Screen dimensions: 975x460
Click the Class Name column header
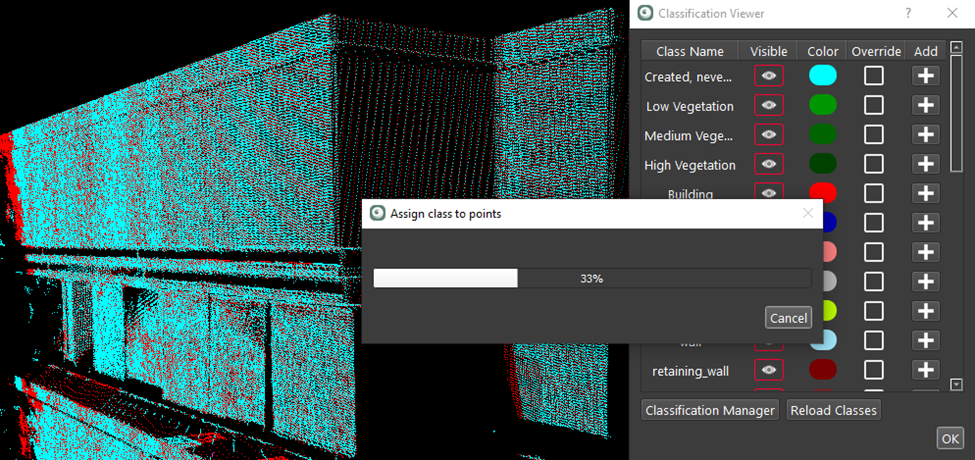pos(689,51)
